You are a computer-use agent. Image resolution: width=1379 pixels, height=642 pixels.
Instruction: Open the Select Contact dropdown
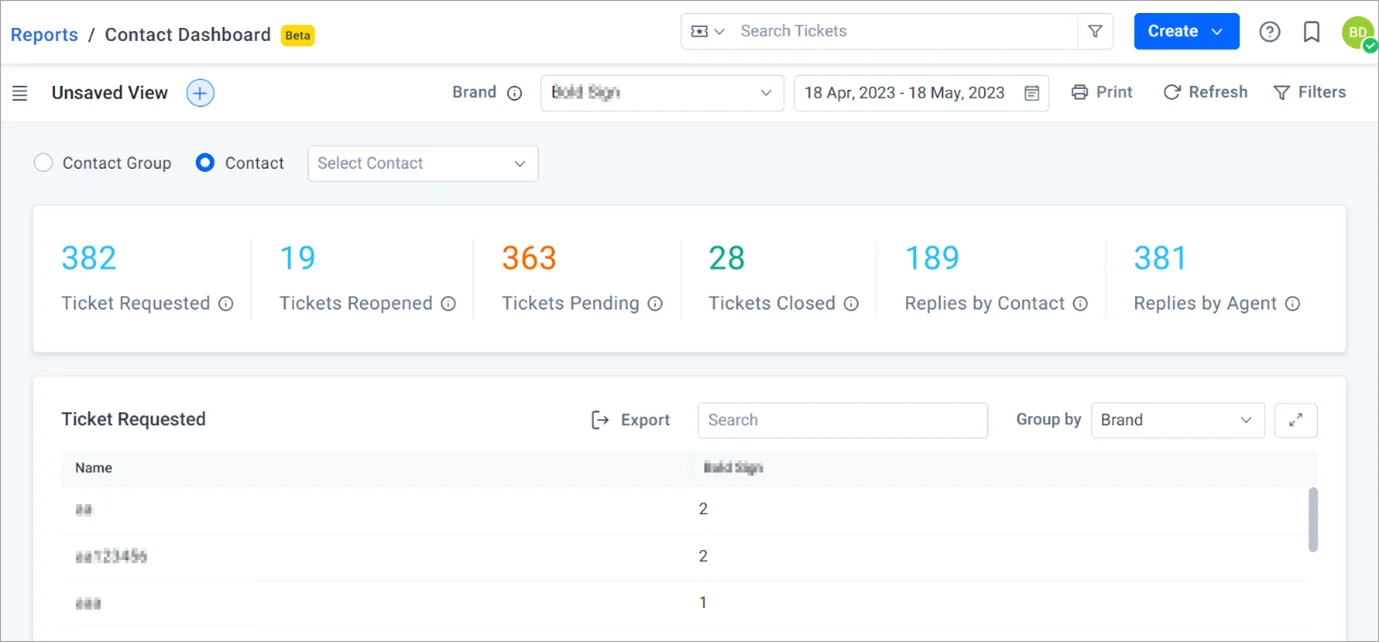pos(422,163)
